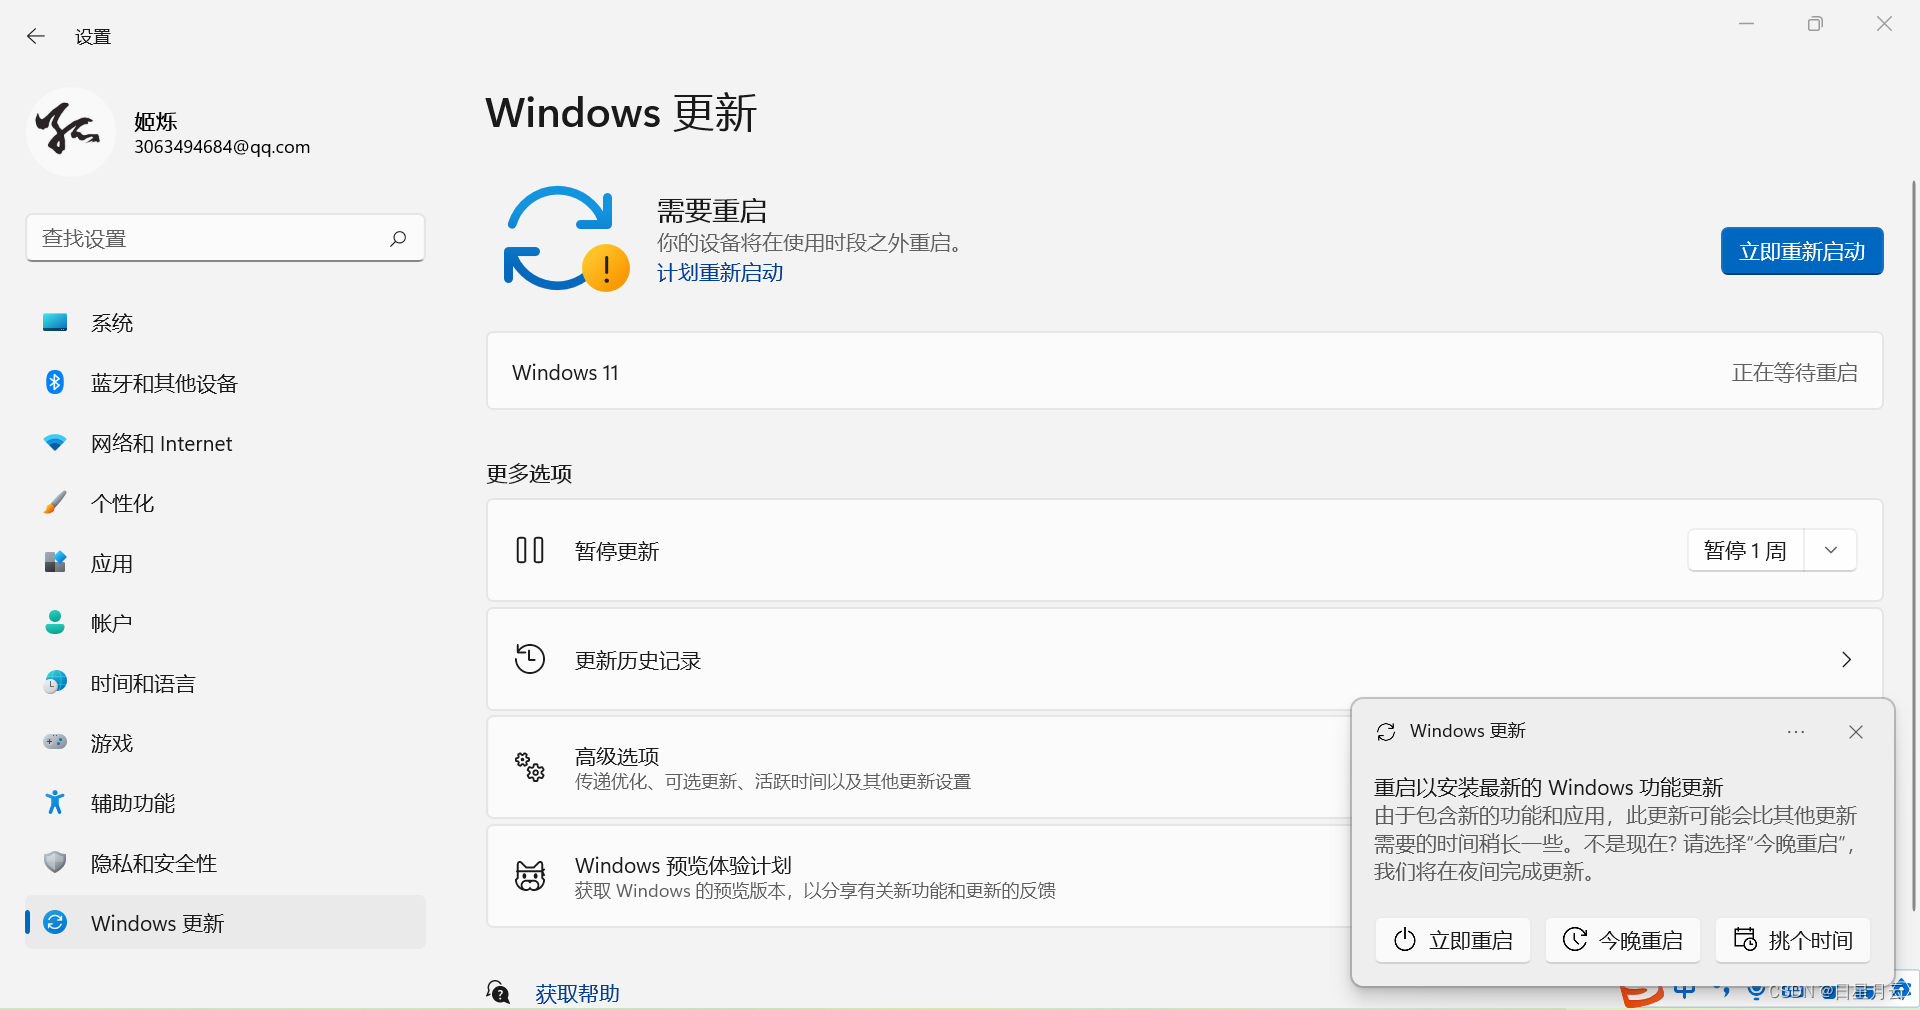Select Windows 更新 in the sidebar
Viewport: 1920px width, 1010px height.
[225, 922]
